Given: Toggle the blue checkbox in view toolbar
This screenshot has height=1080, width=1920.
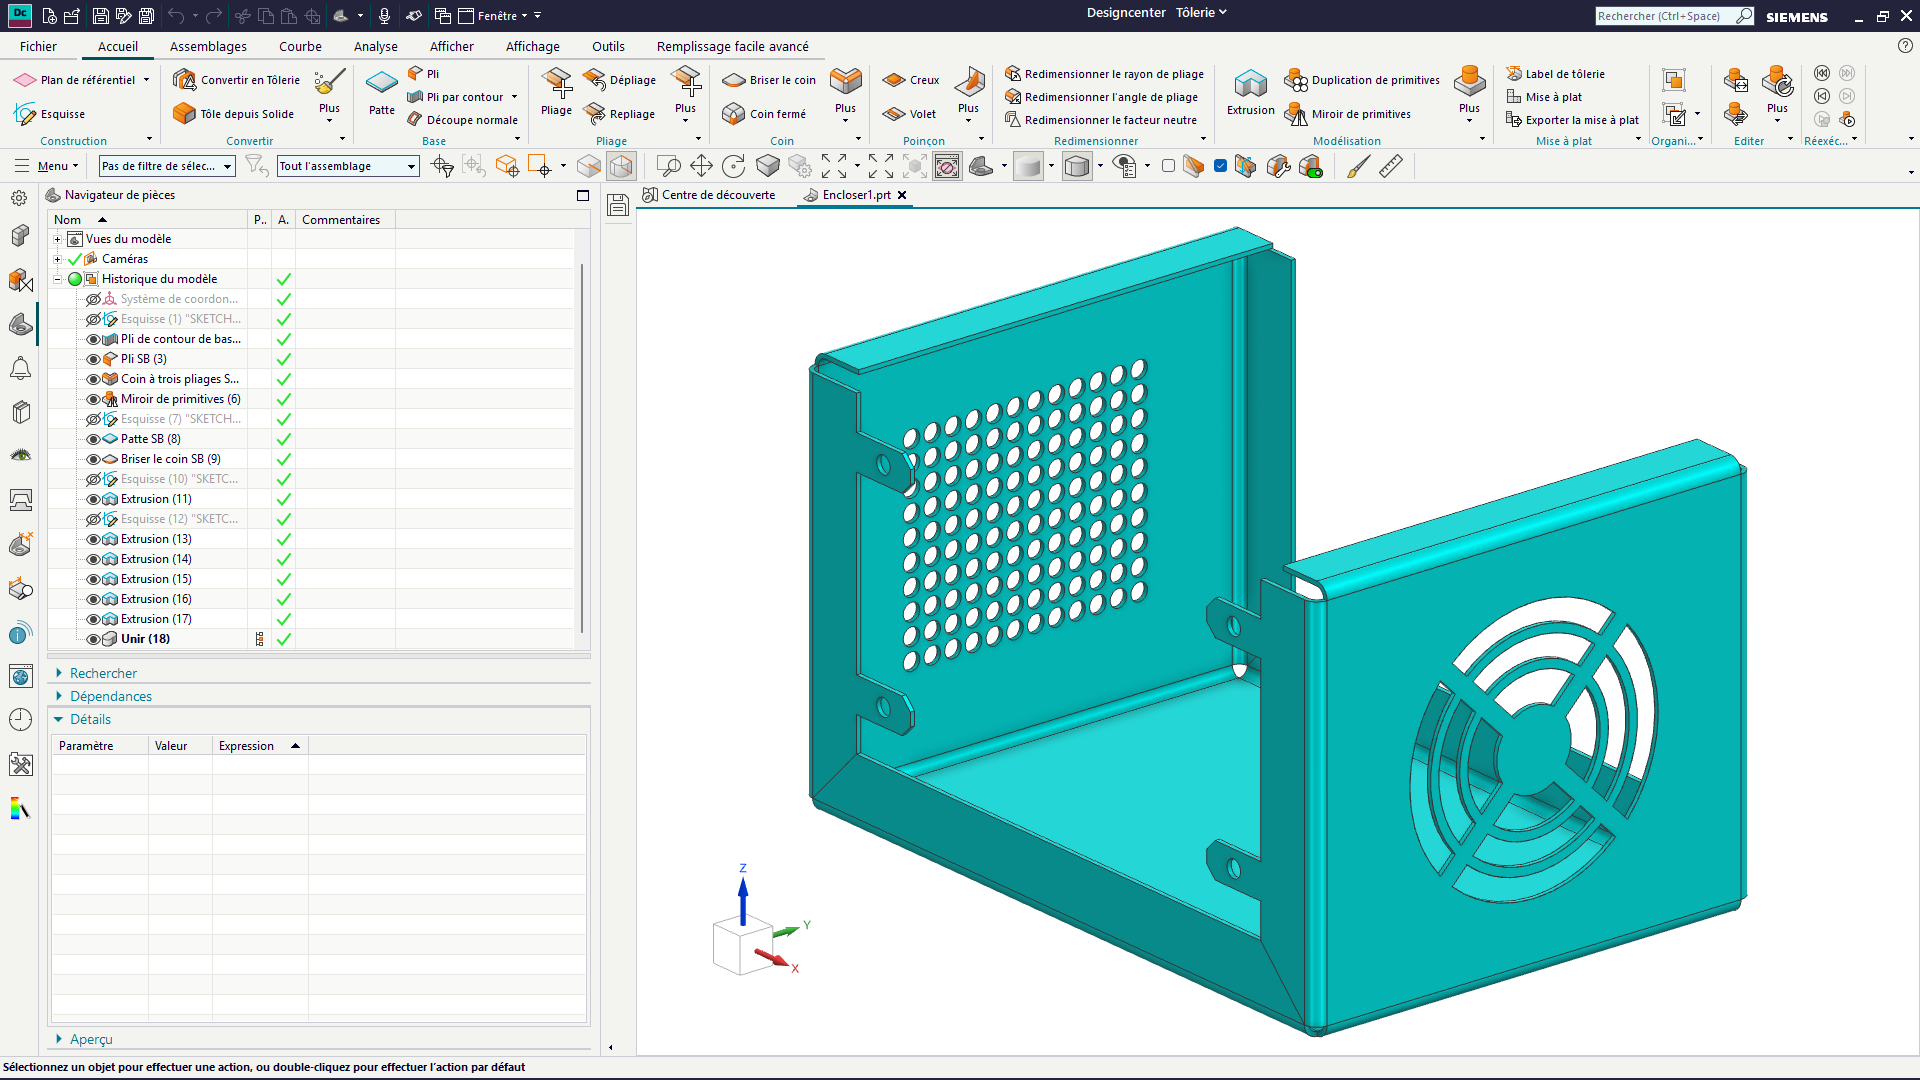Looking at the screenshot, I should [x=1220, y=166].
